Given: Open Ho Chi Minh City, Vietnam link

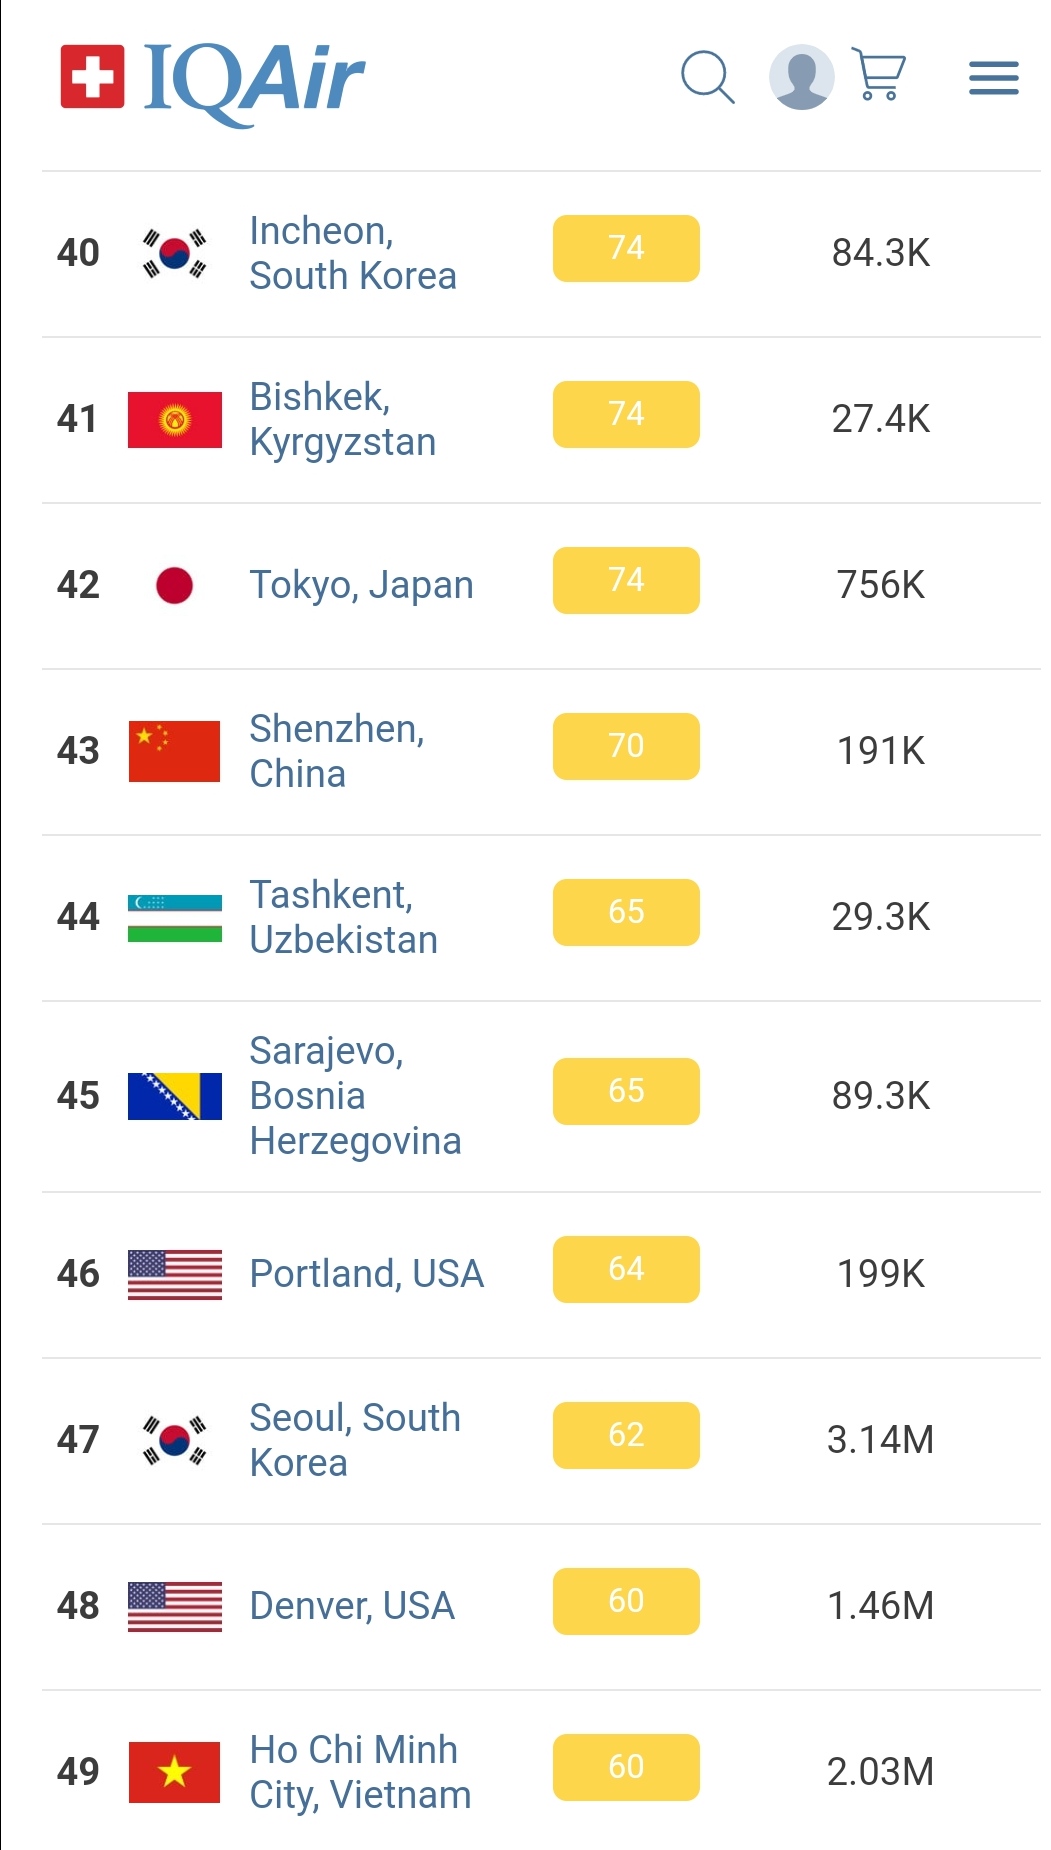Looking at the screenshot, I should pos(359,1772).
